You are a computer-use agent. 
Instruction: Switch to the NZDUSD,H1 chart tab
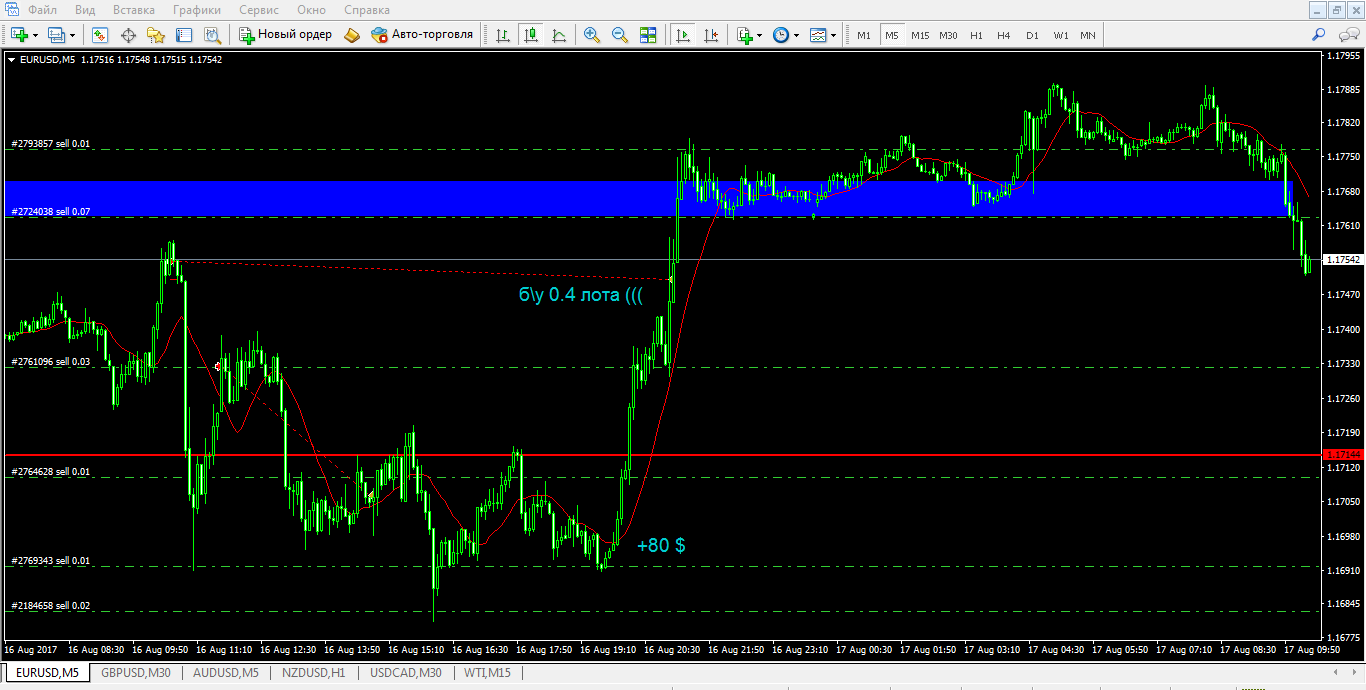(314, 673)
